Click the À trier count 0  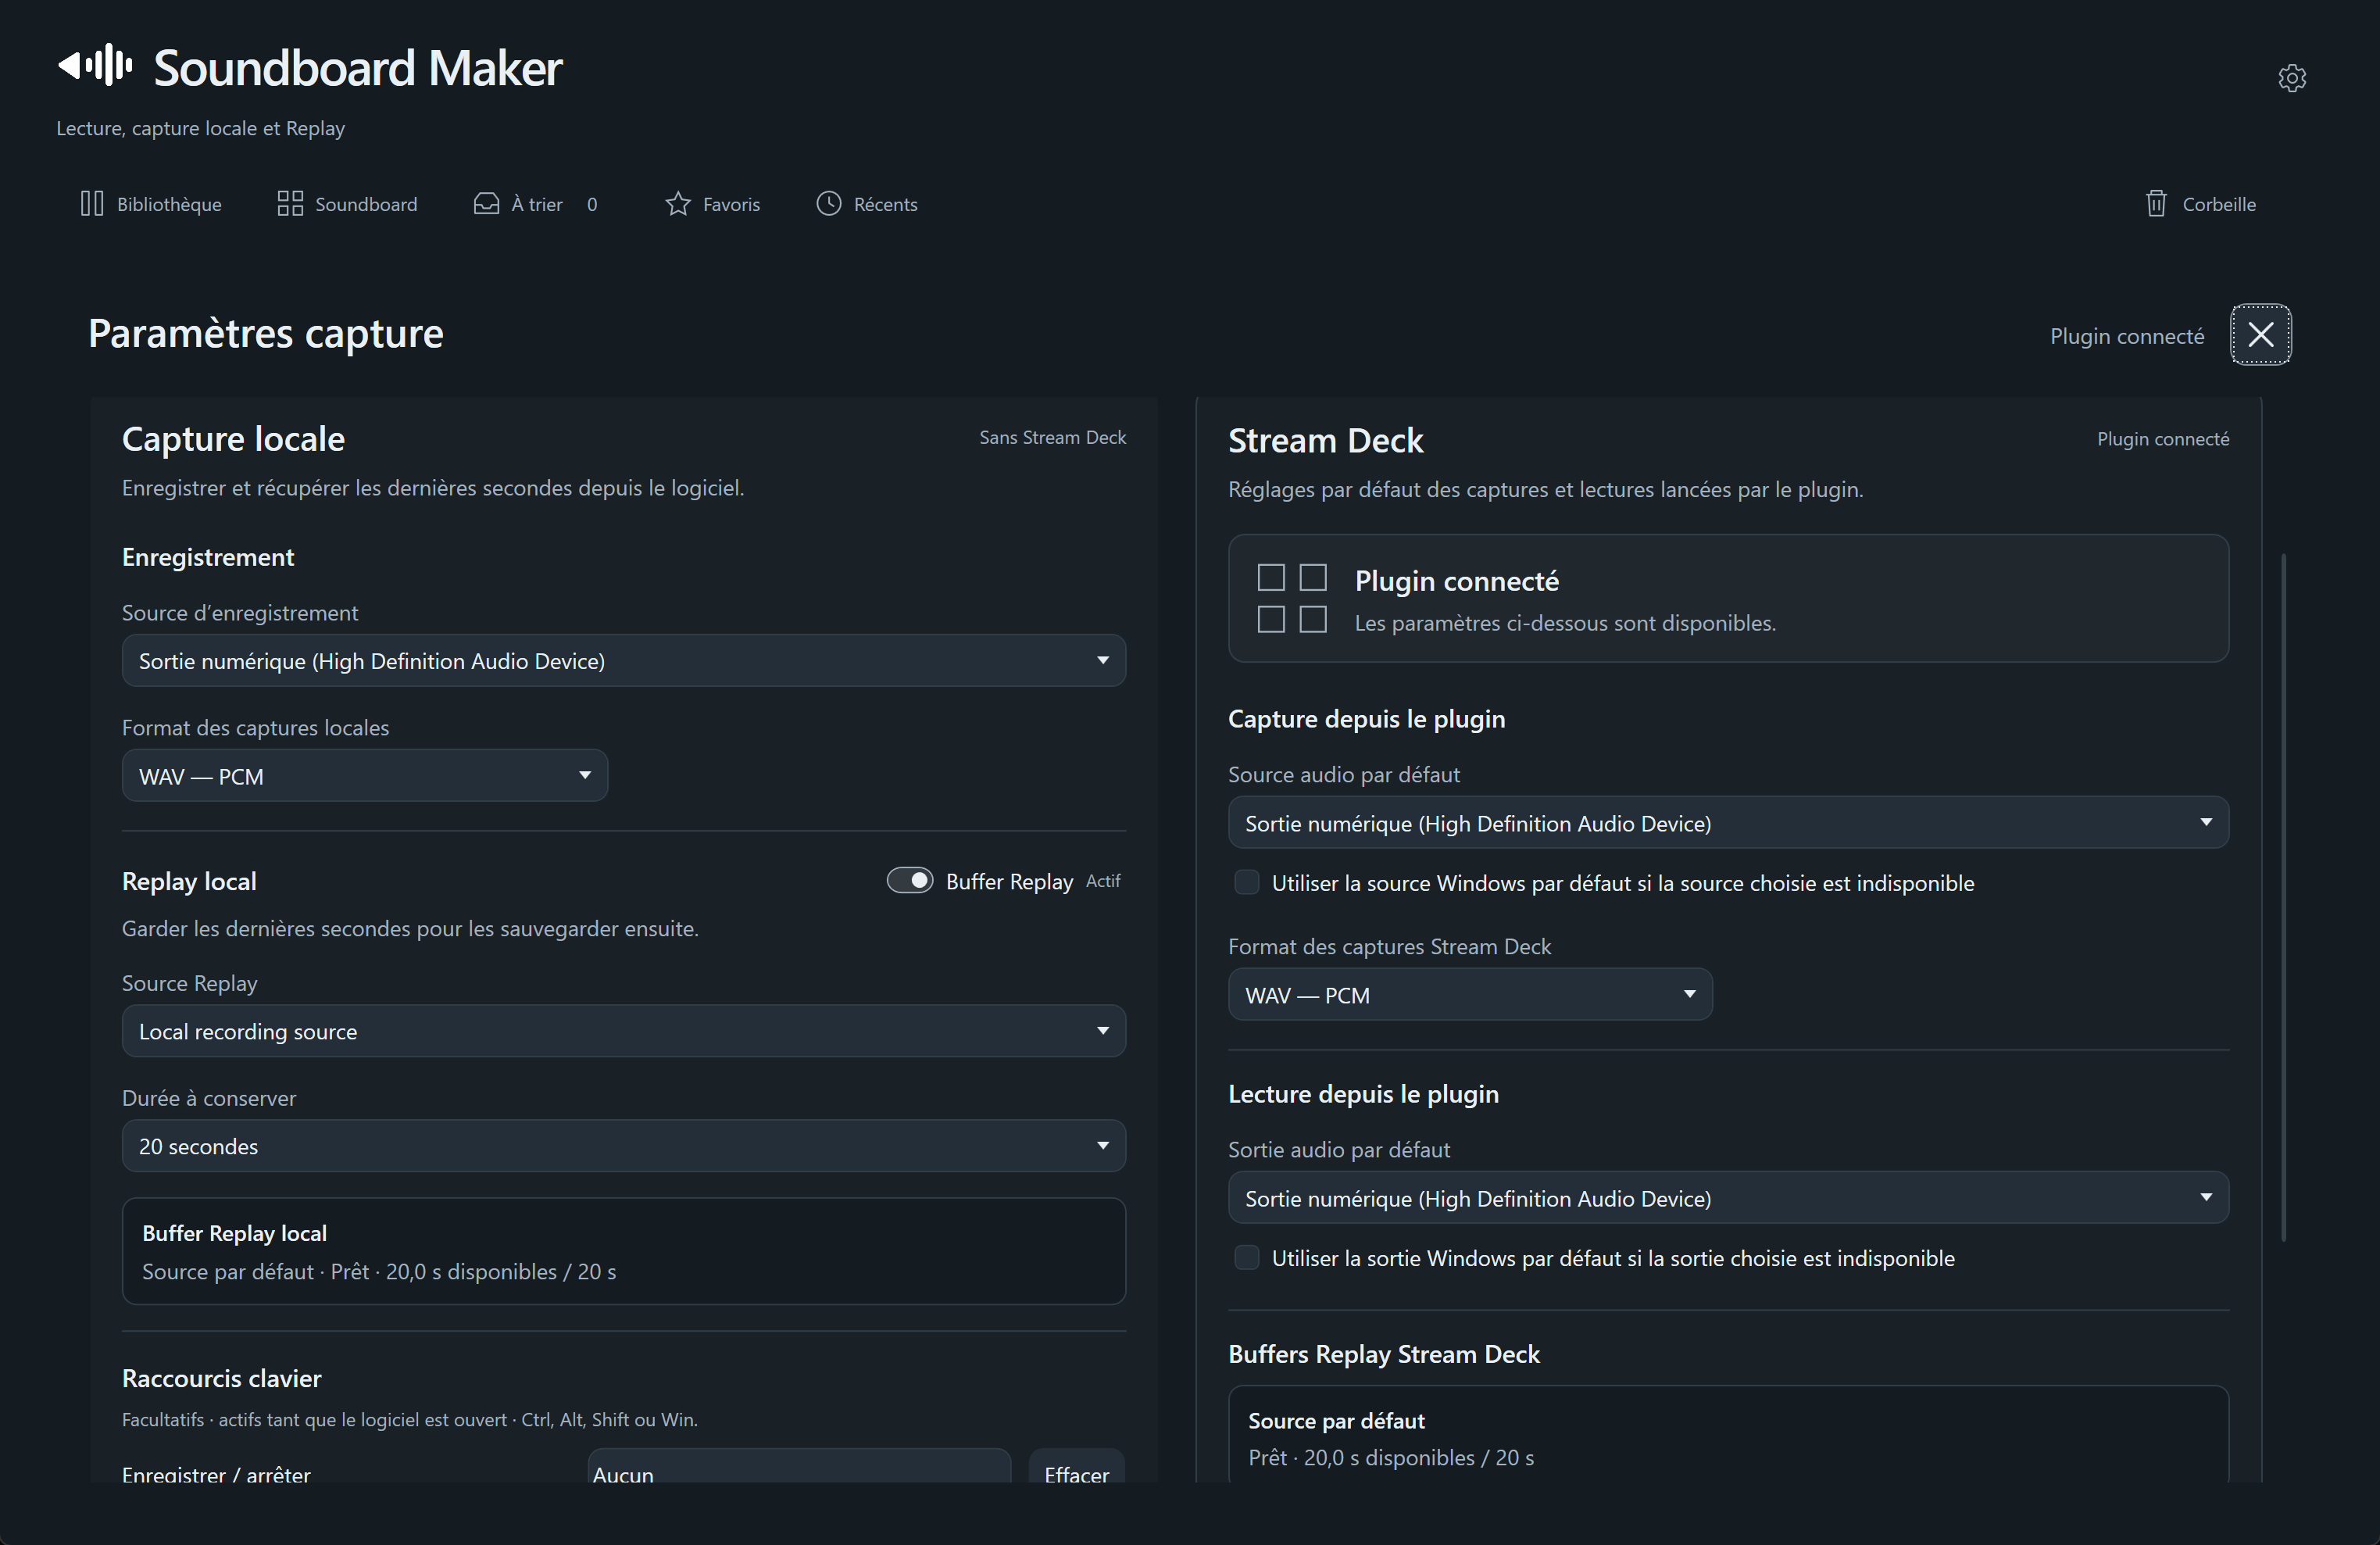point(592,204)
